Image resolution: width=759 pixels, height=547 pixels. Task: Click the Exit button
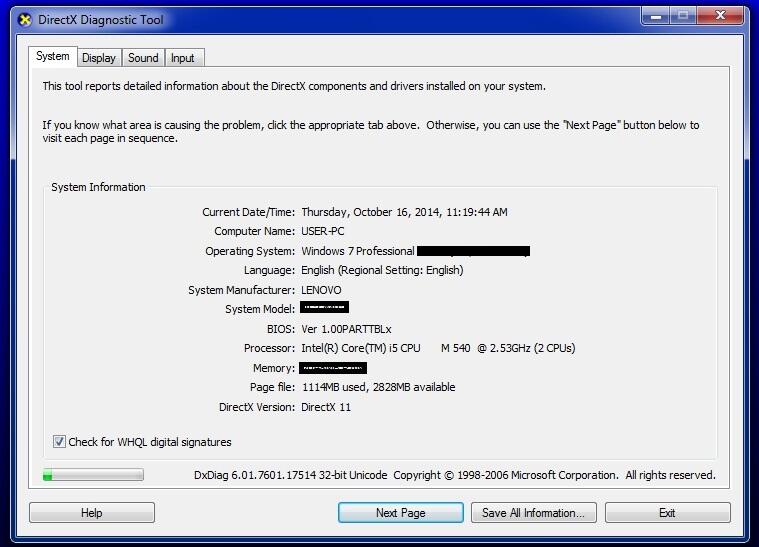tap(668, 513)
